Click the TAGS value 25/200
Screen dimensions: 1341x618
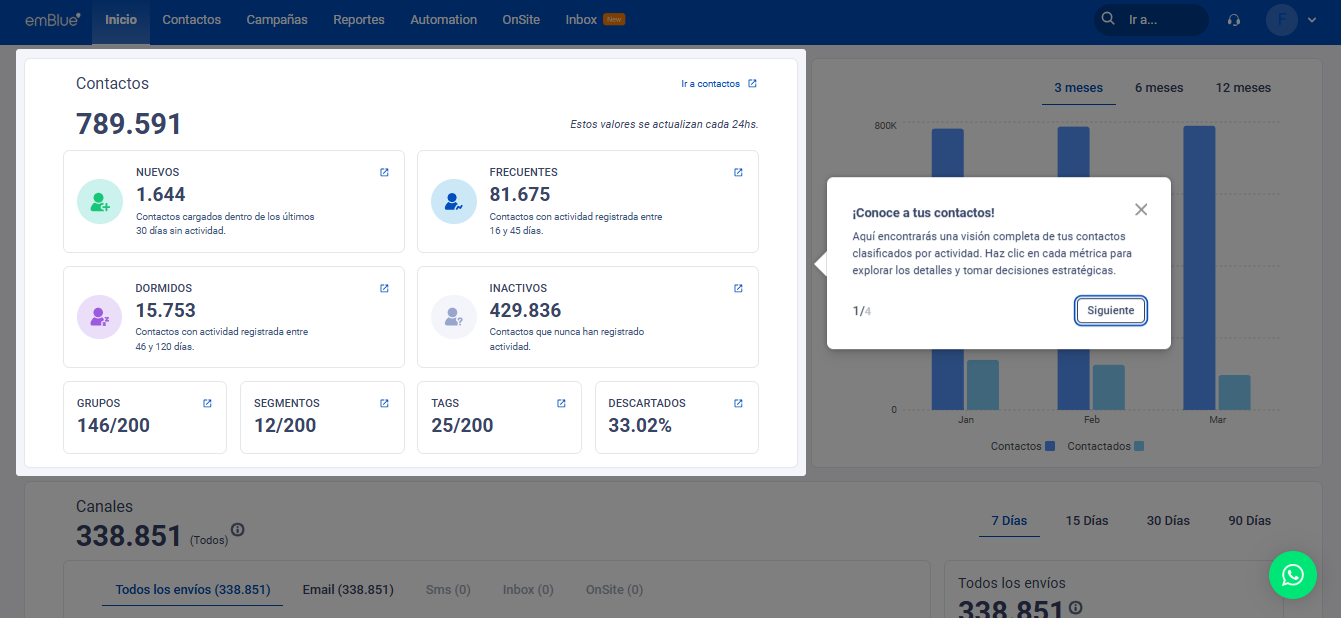click(x=462, y=426)
